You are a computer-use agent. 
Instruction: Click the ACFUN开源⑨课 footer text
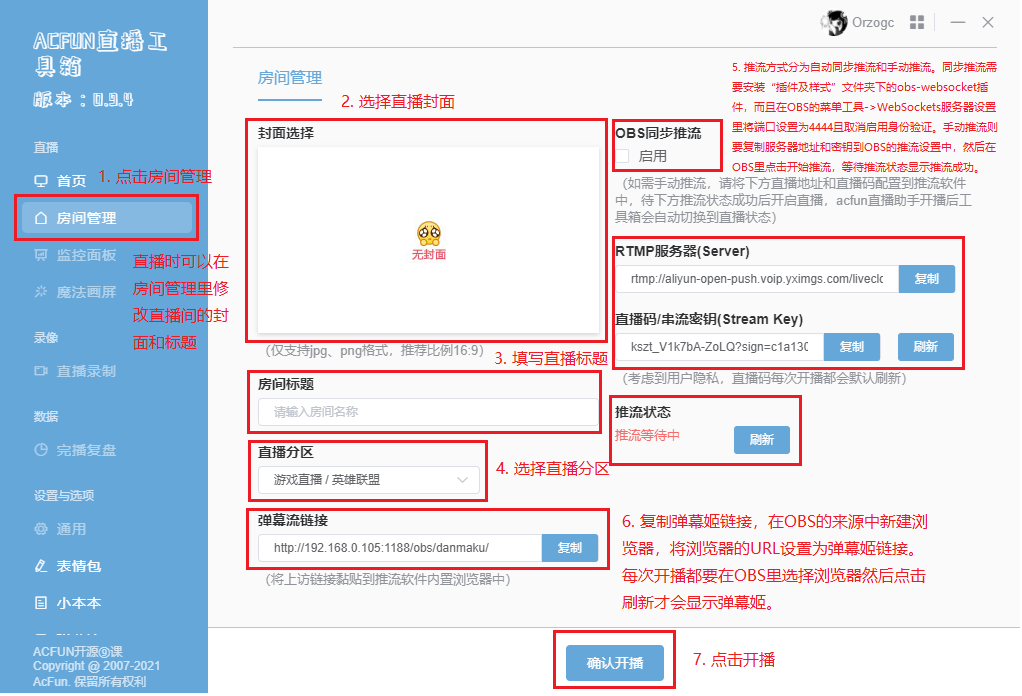[x=78, y=651]
